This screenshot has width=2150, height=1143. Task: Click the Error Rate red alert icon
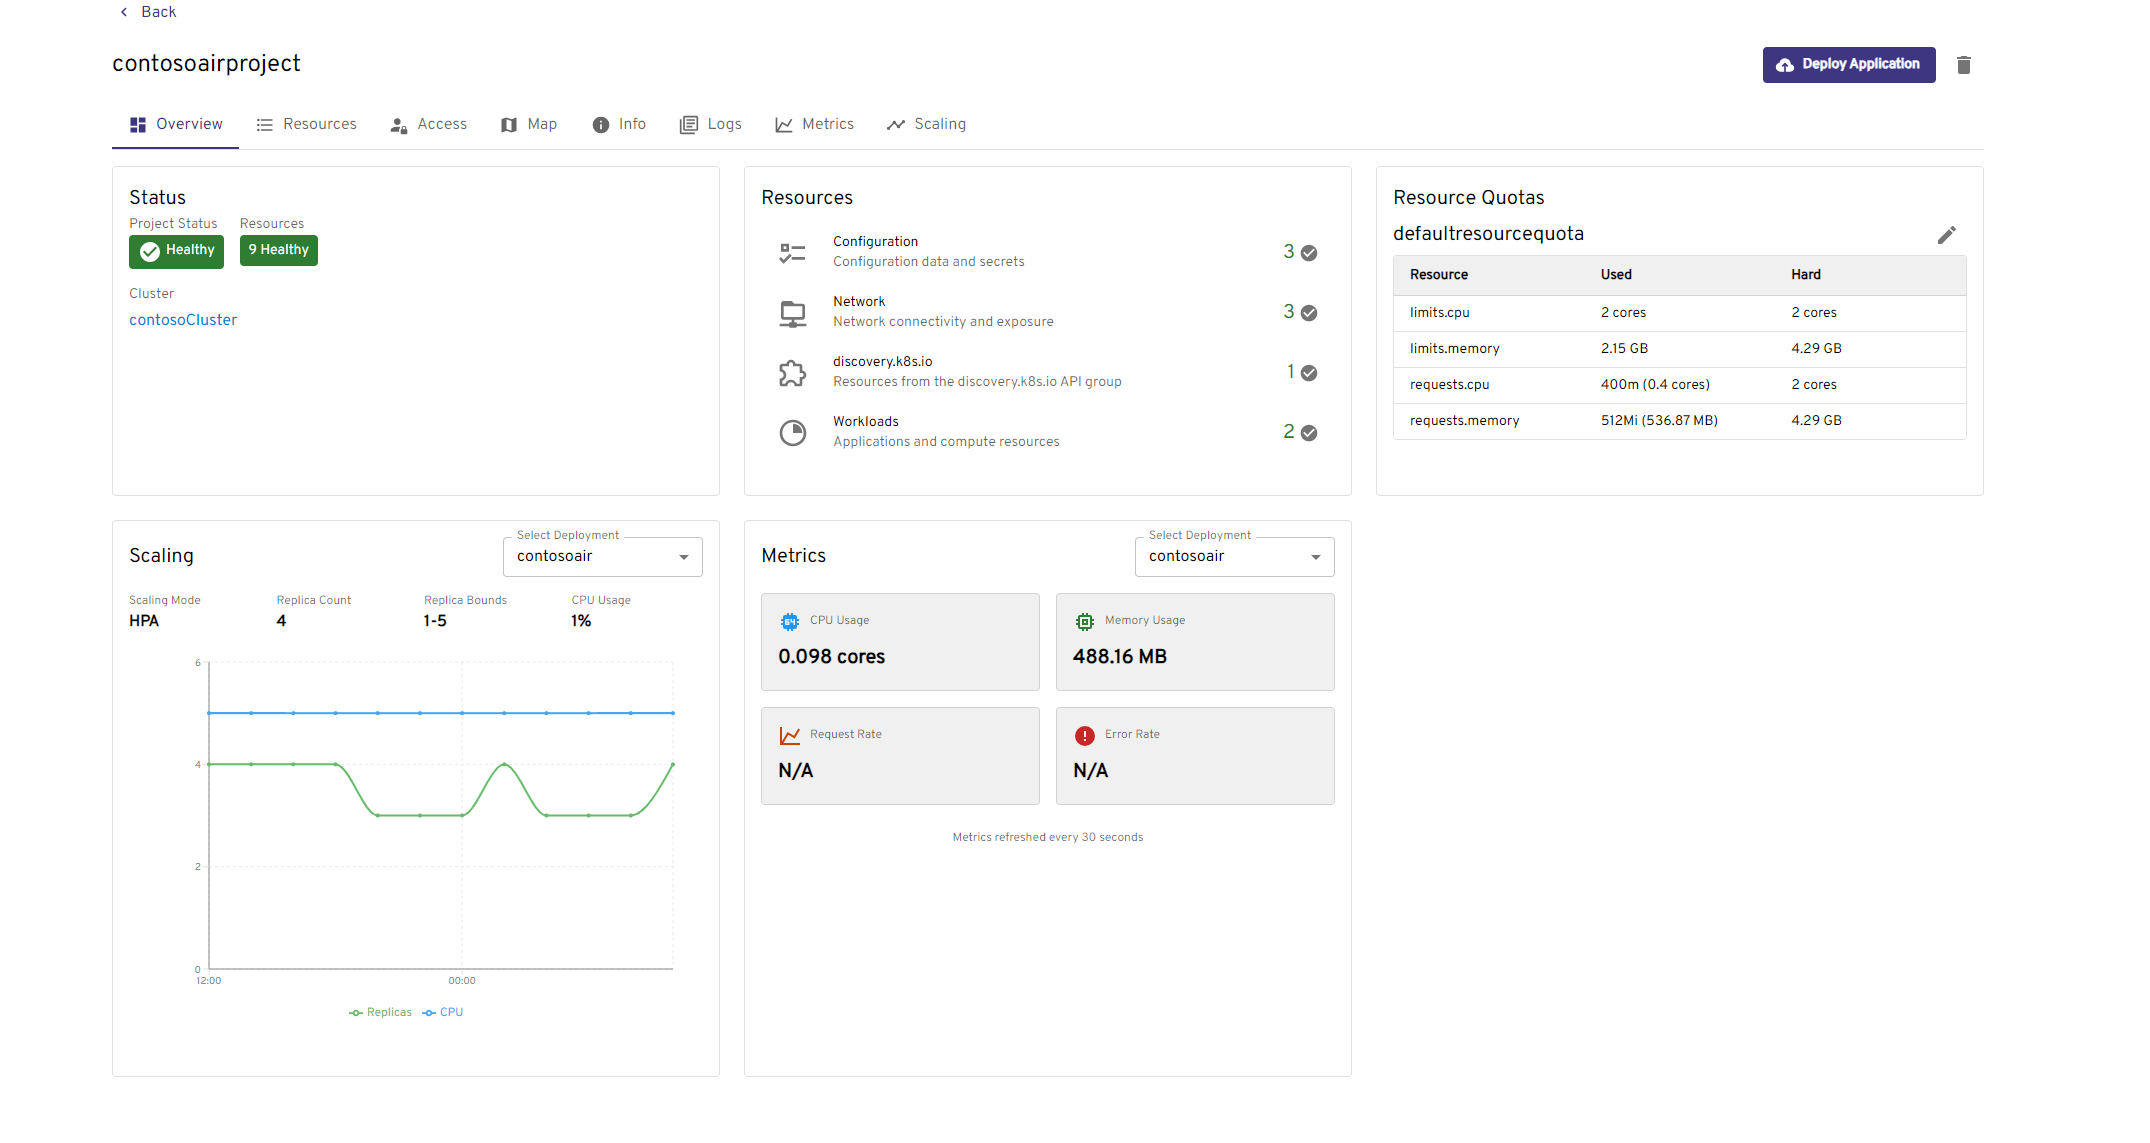[x=1084, y=735]
